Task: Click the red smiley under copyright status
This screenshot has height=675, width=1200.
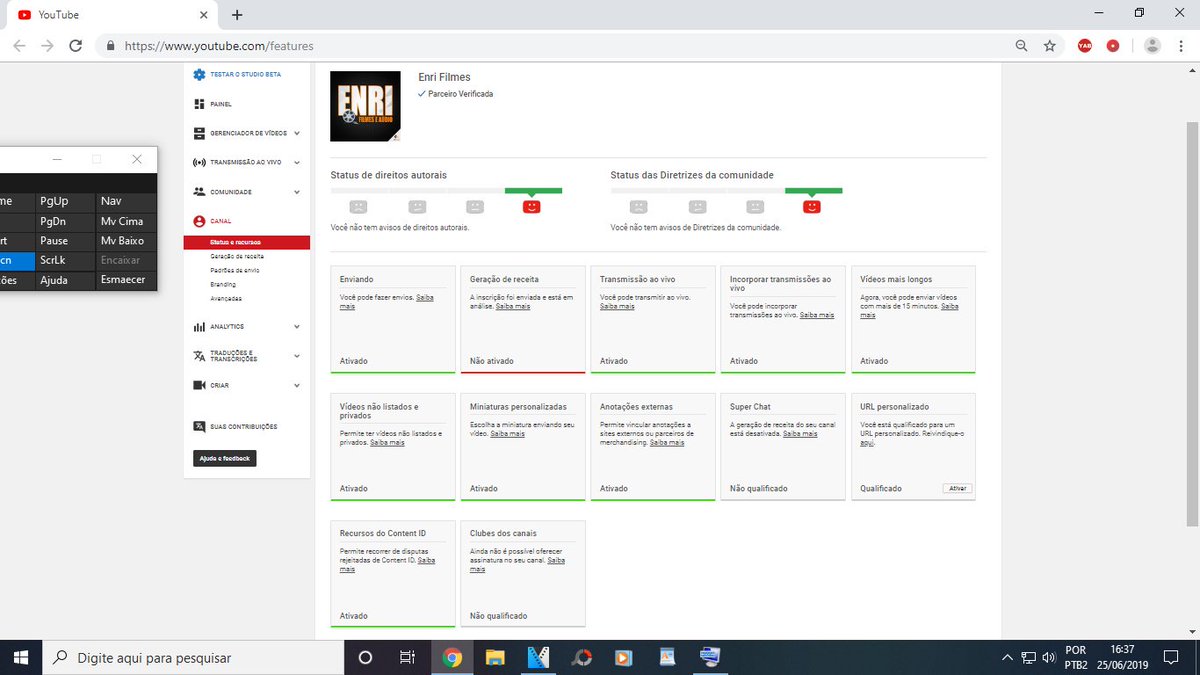Action: click(532, 206)
